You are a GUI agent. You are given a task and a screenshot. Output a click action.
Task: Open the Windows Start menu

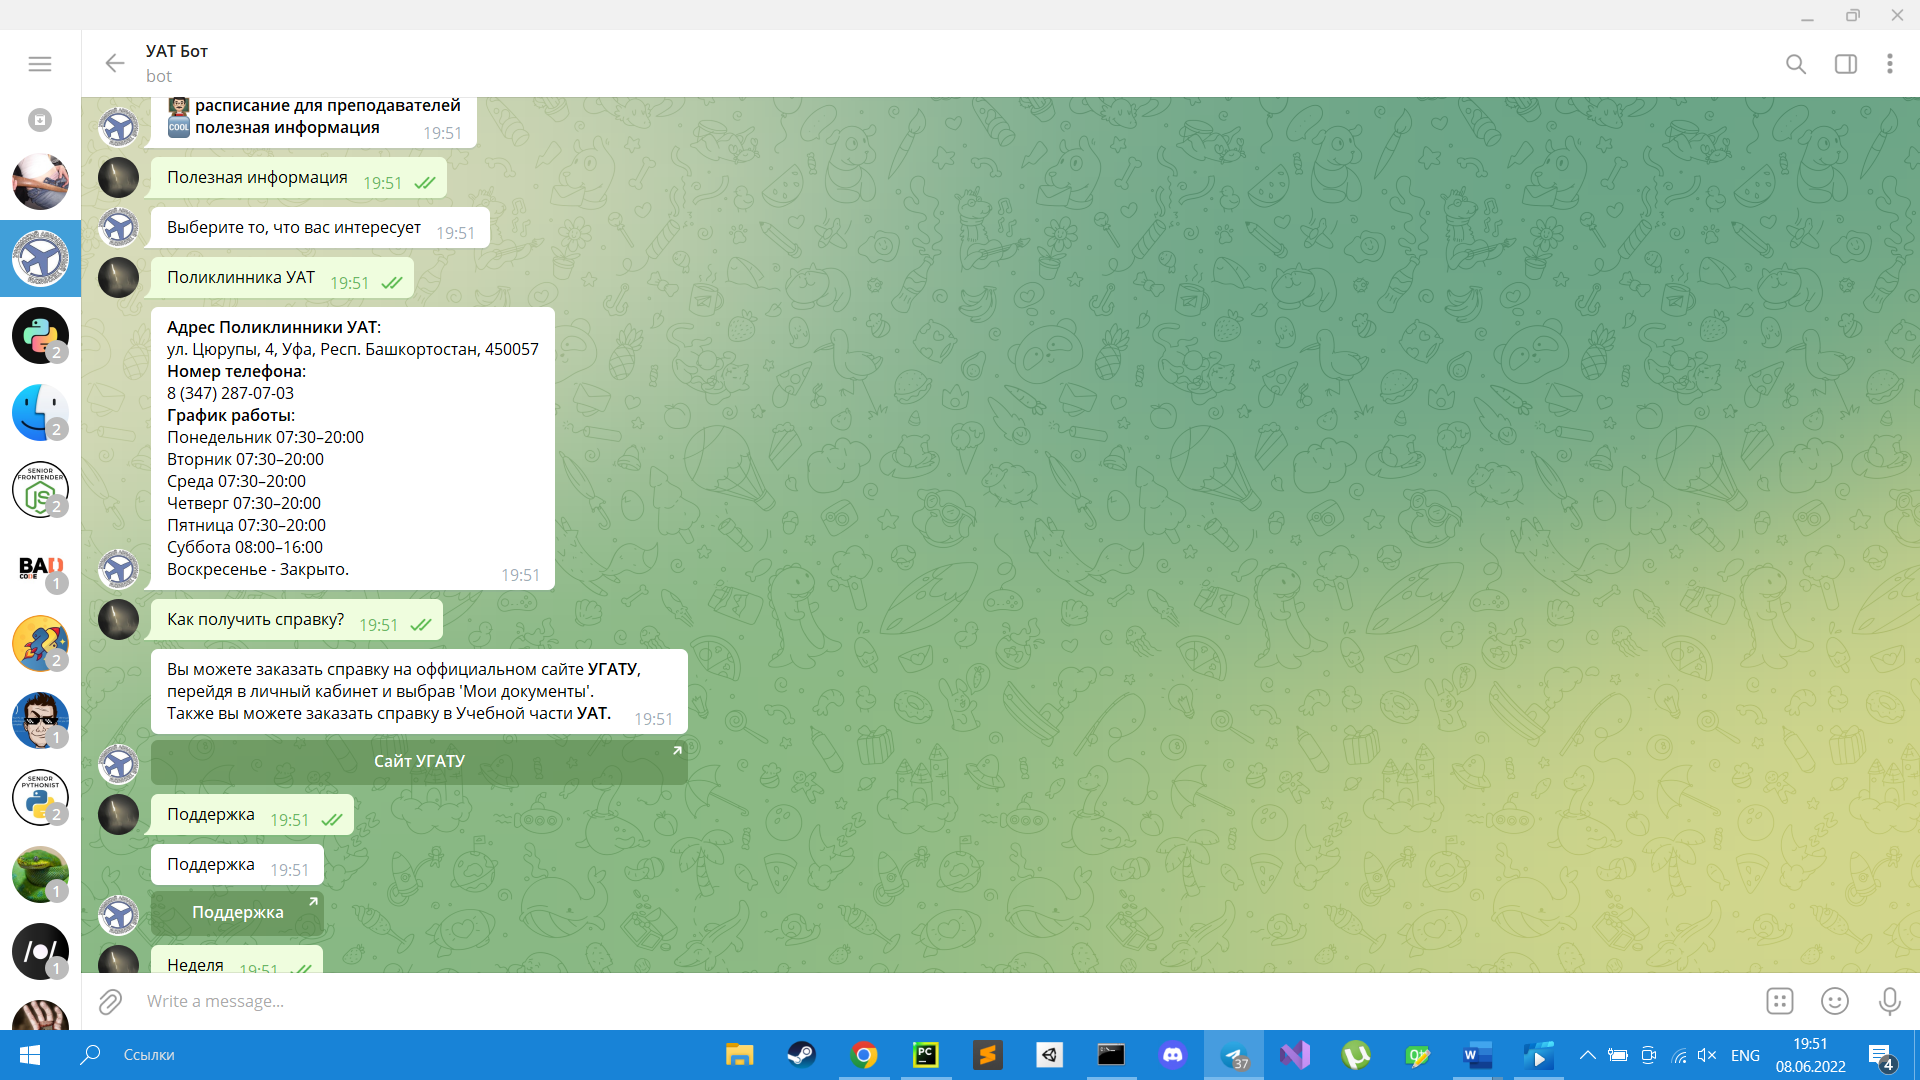point(30,1055)
